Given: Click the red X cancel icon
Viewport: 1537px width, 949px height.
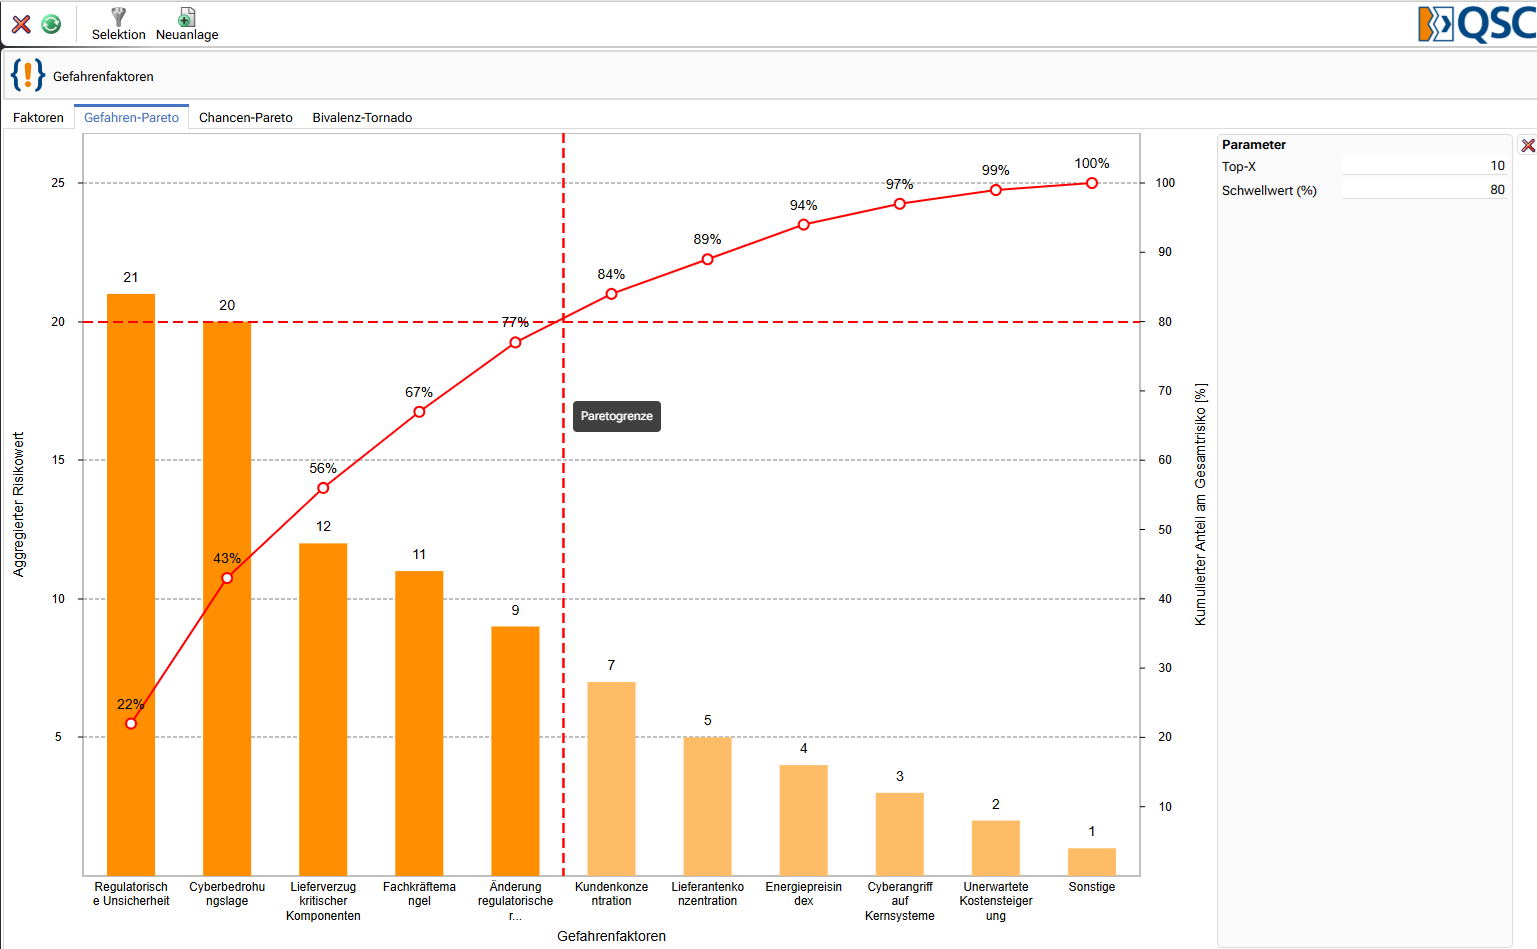Looking at the screenshot, I should point(21,24).
